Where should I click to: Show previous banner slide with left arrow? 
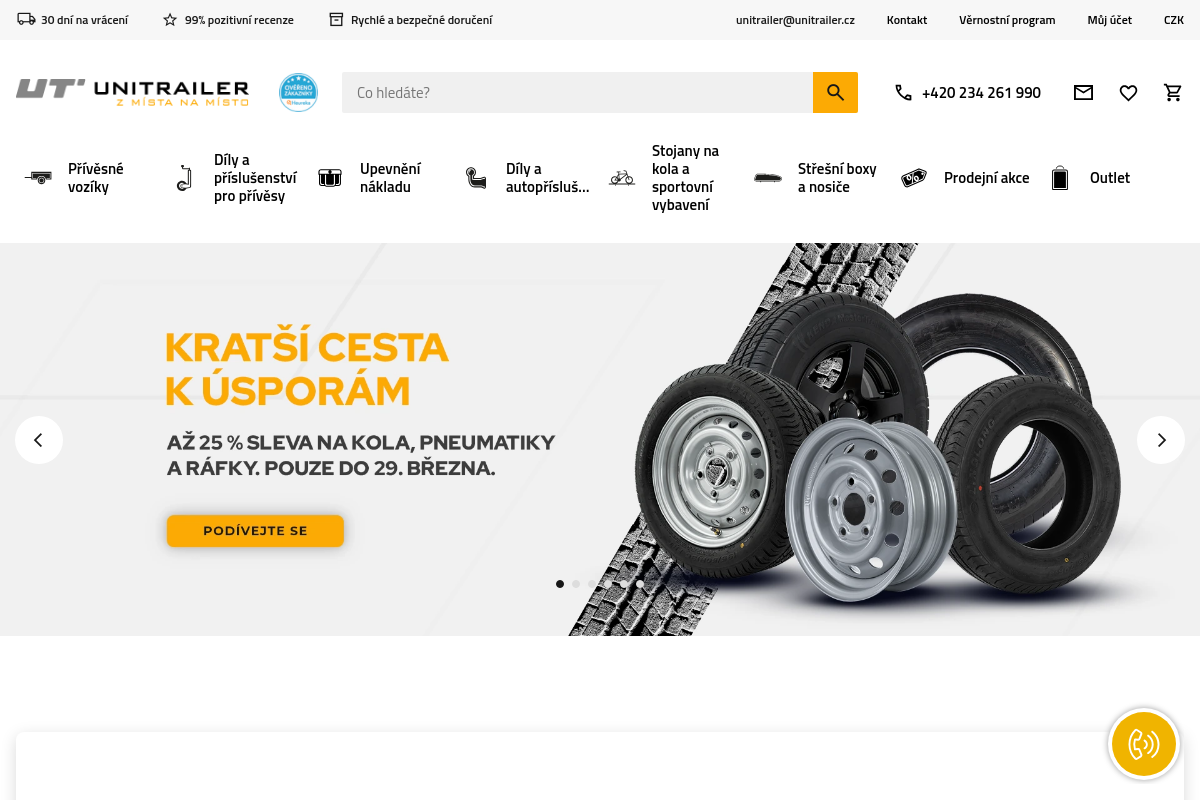39,440
